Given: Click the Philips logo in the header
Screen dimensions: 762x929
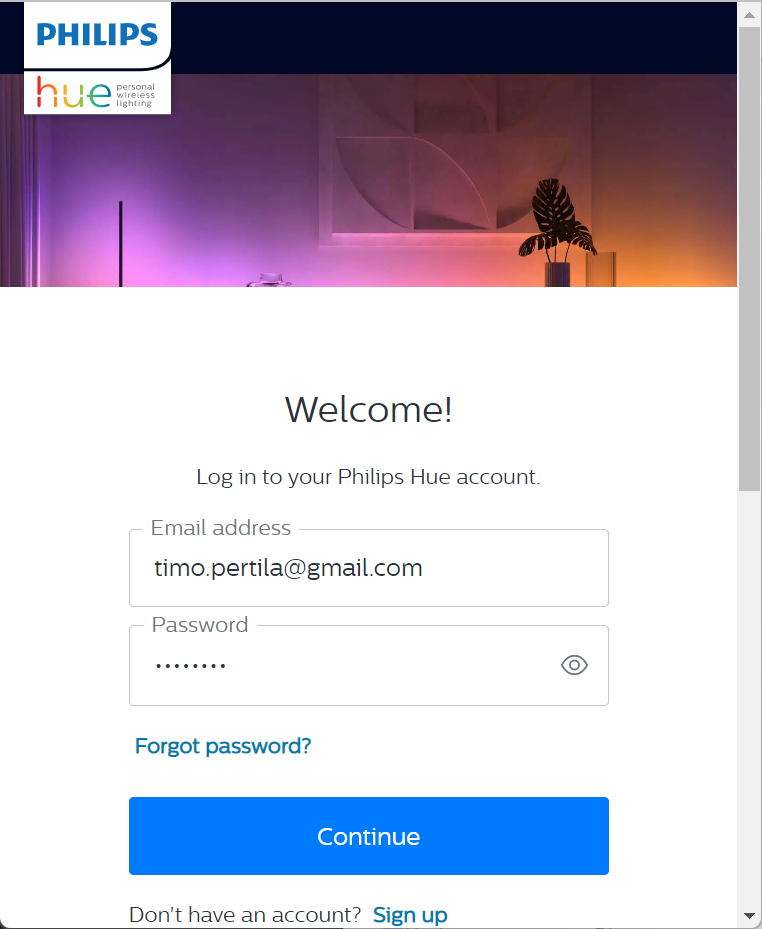Looking at the screenshot, I should click(97, 35).
